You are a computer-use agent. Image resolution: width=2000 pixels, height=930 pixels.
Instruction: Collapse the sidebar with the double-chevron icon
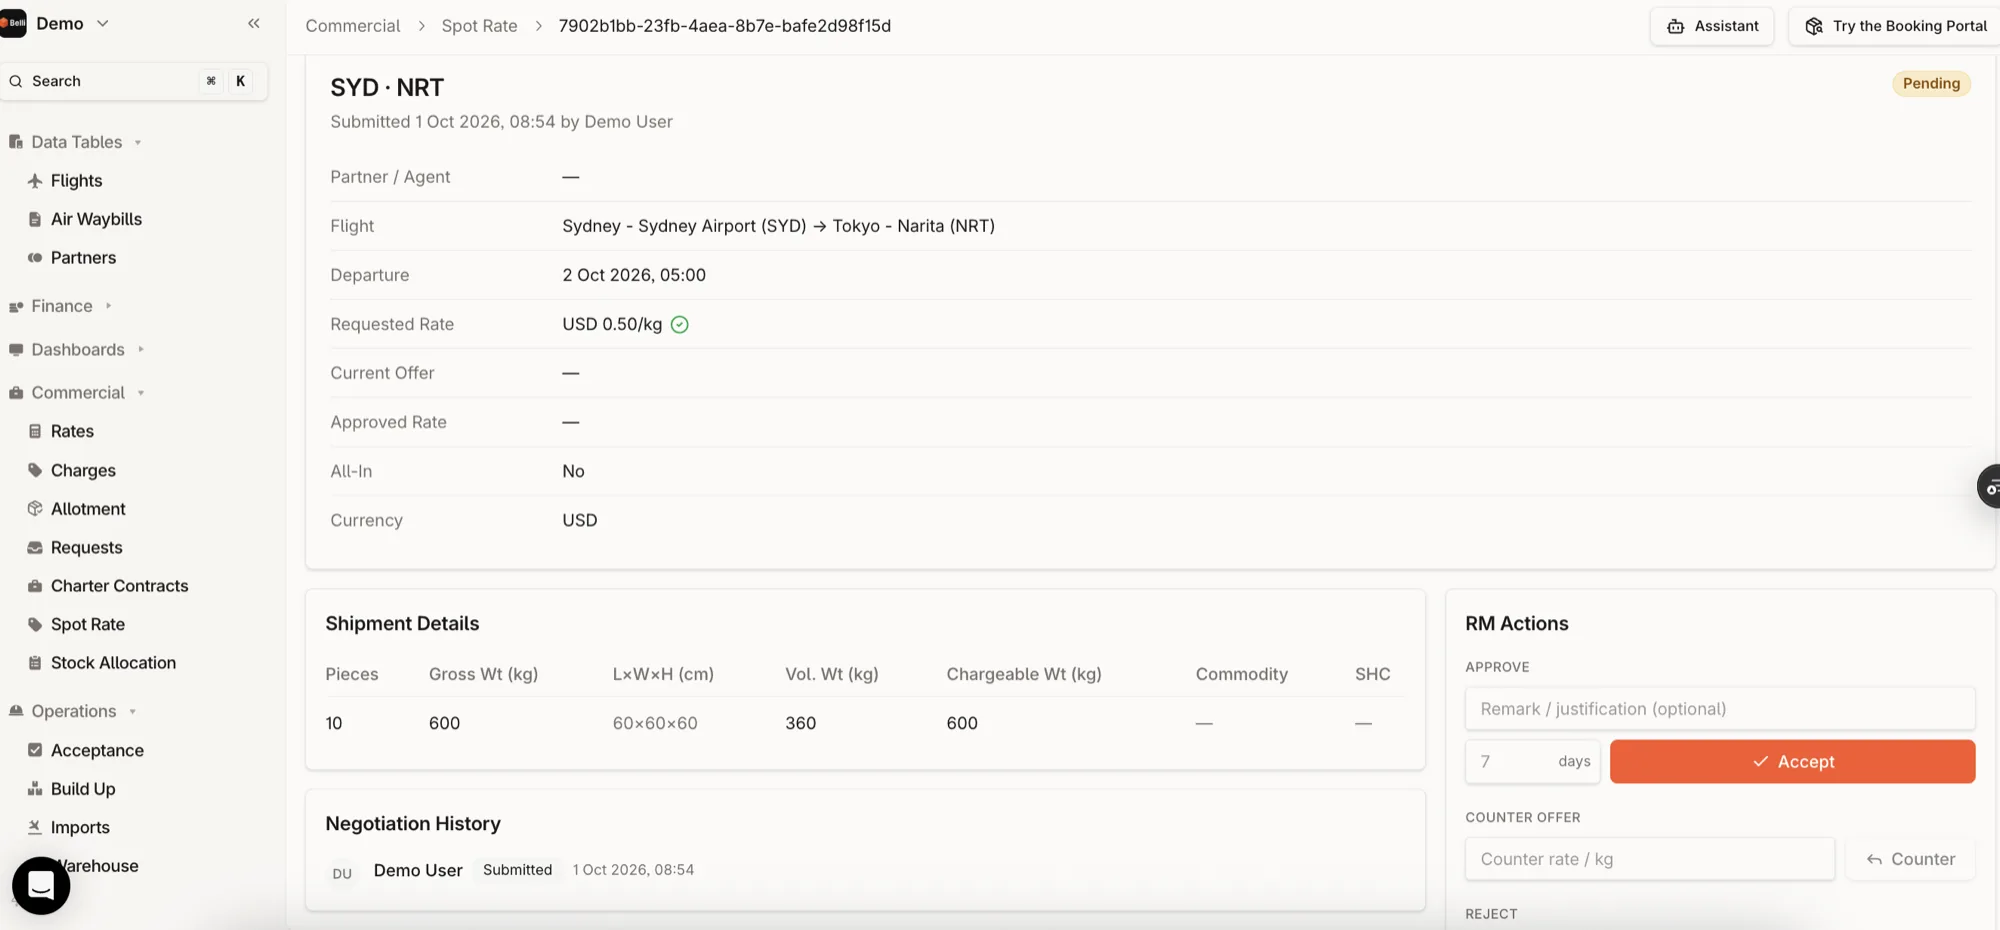click(x=254, y=23)
